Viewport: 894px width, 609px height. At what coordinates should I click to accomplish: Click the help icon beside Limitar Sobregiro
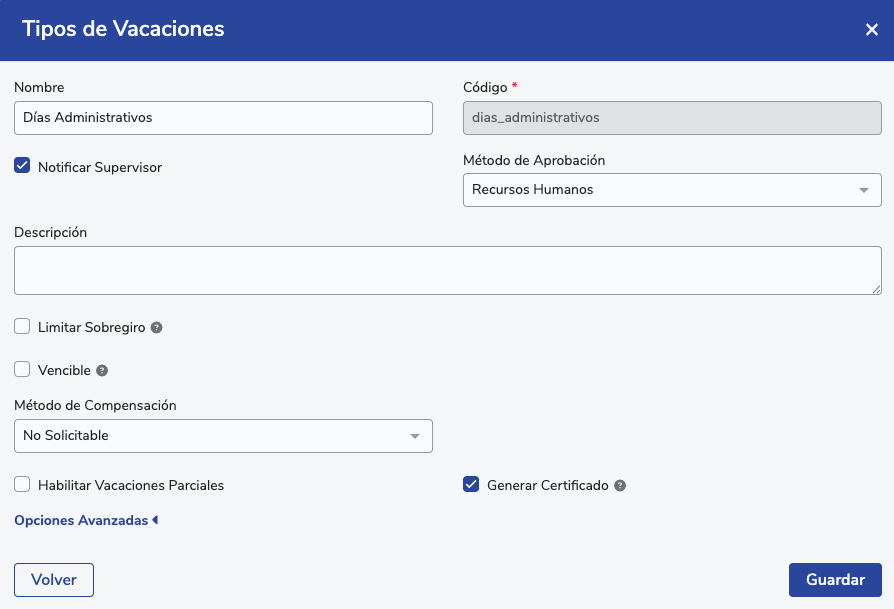[x=156, y=328]
